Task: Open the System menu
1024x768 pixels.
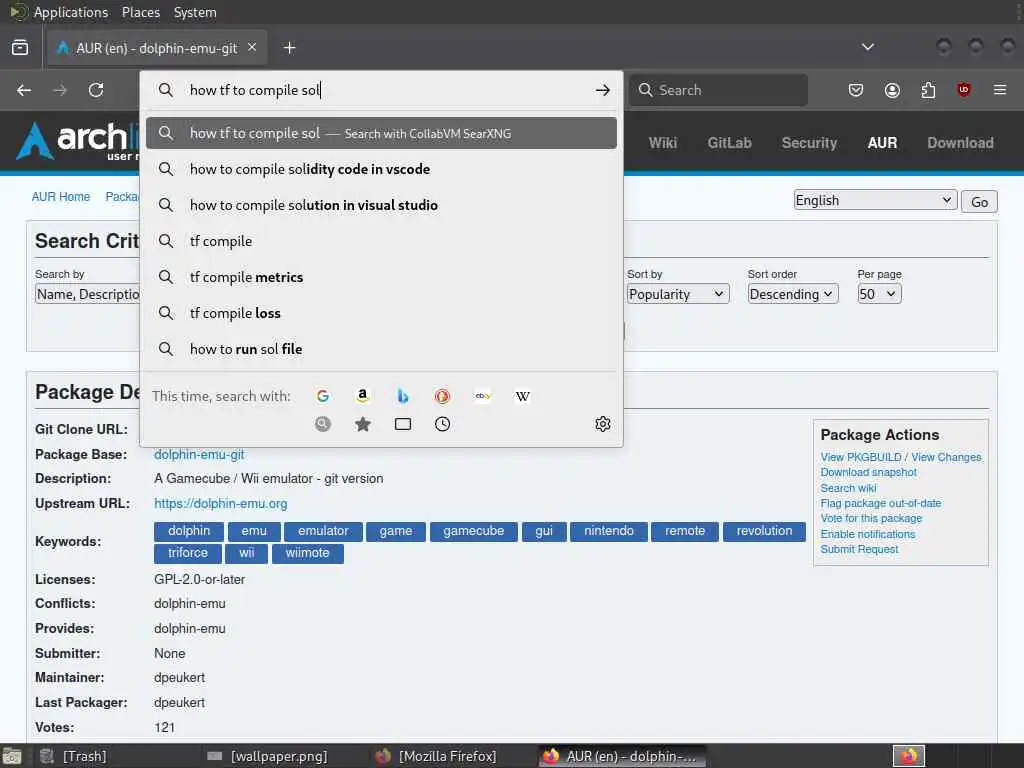Action: [195, 12]
